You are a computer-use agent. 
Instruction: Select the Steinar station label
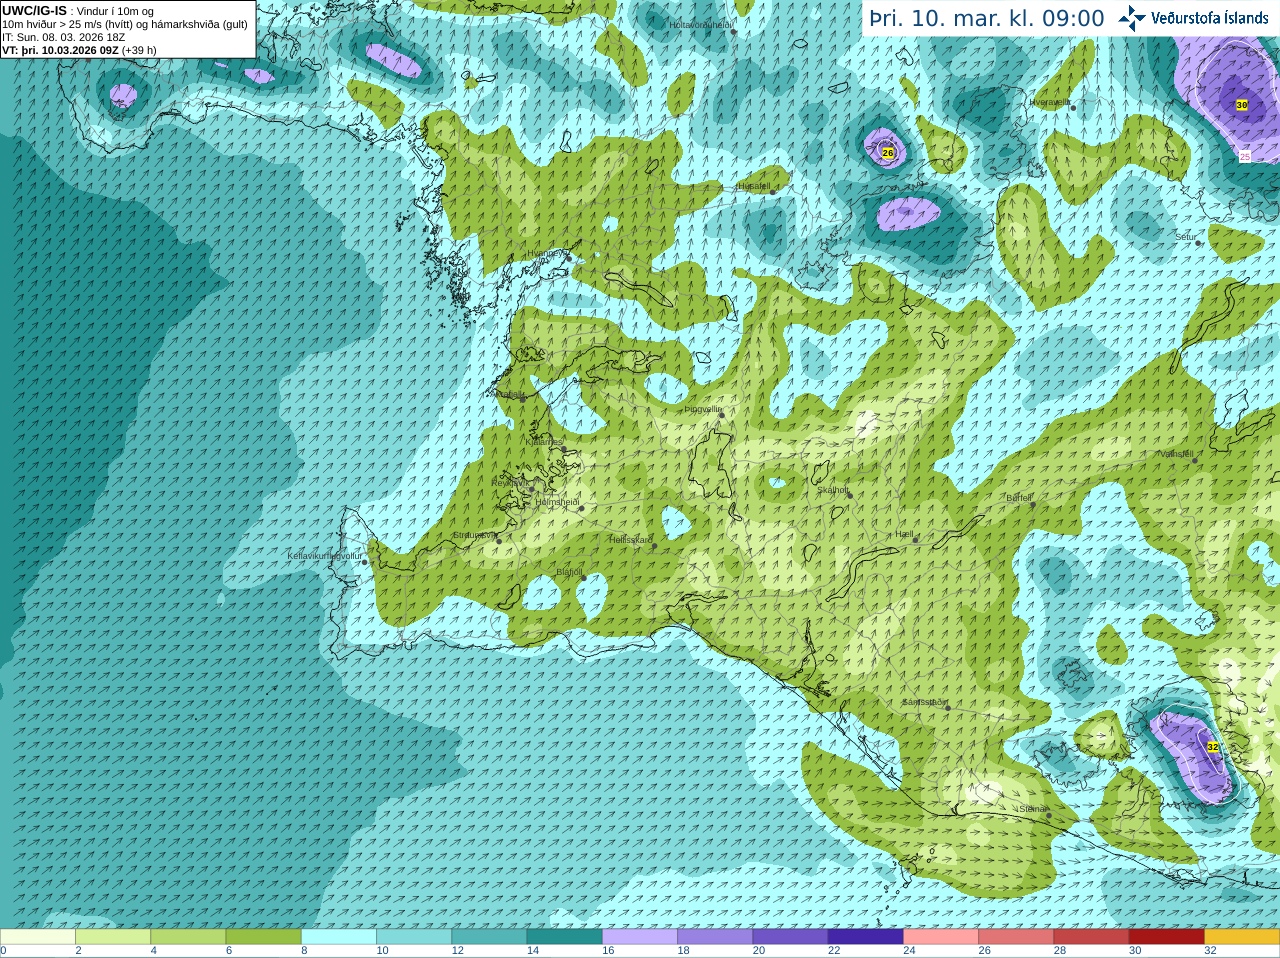pyautogui.click(x=1033, y=809)
